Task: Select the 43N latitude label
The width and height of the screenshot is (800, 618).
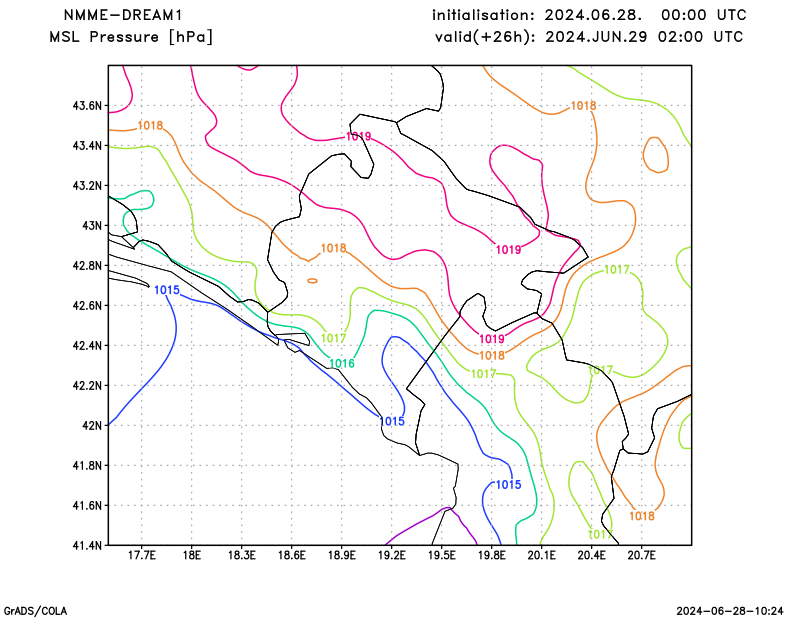Action: 92,226
